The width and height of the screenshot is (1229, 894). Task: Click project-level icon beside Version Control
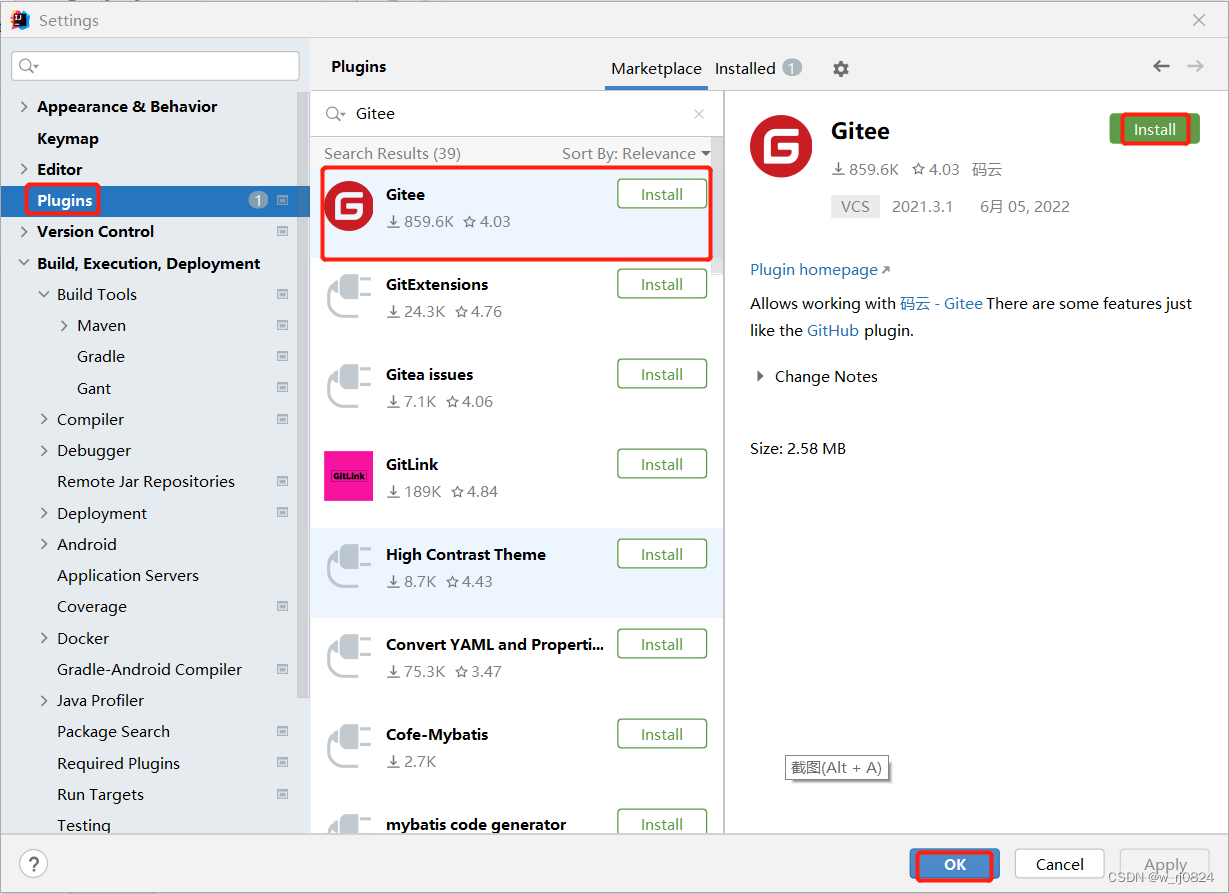click(283, 232)
